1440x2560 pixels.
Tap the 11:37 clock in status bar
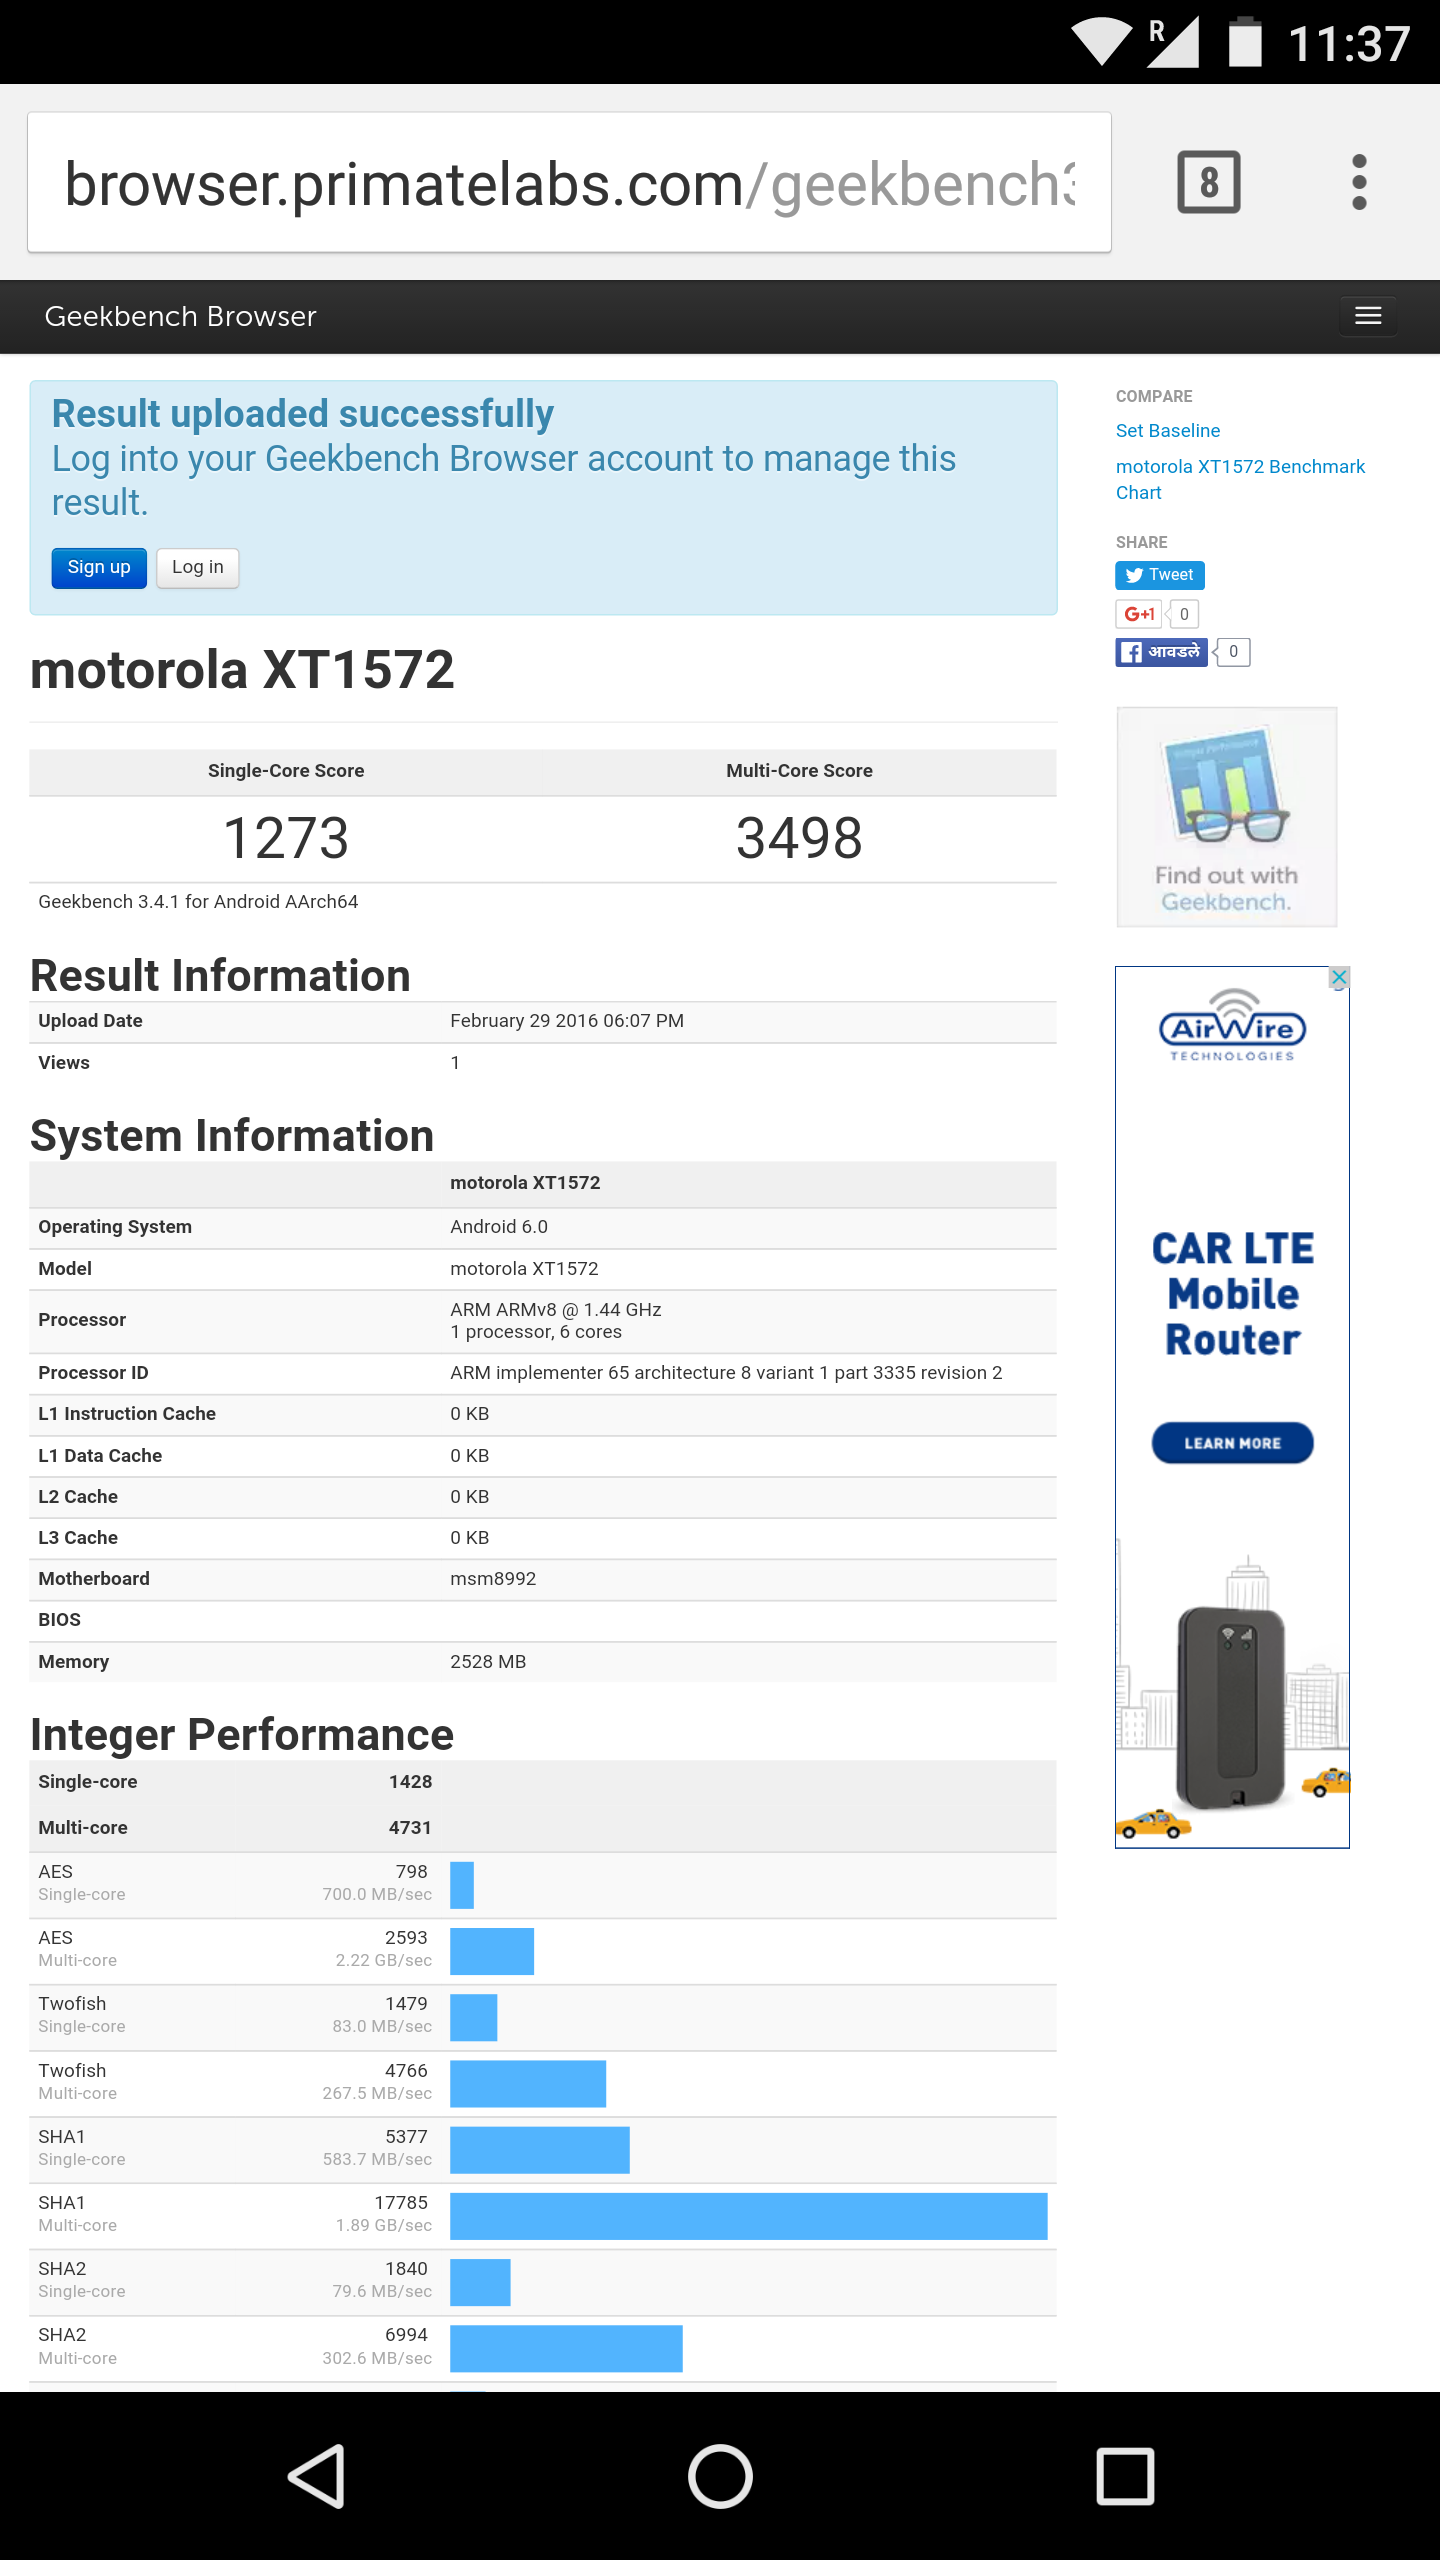1349,44
